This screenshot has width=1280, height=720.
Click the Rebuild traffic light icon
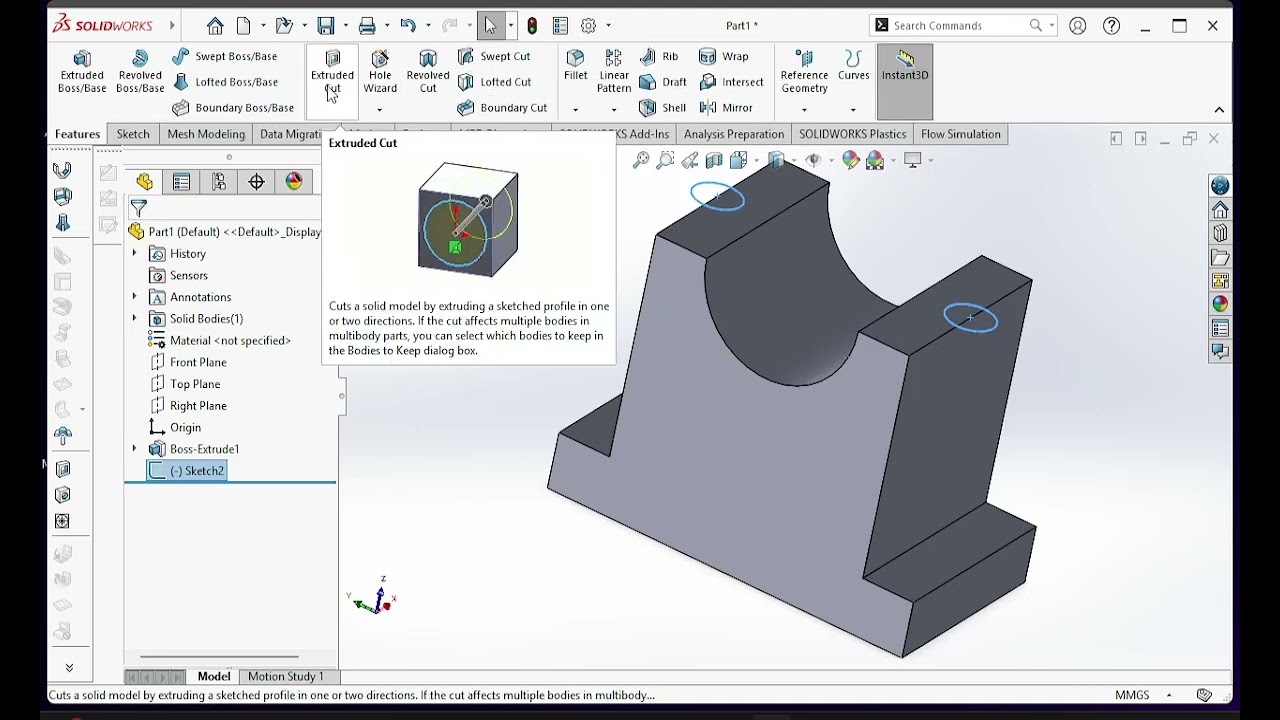tap(532, 26)
